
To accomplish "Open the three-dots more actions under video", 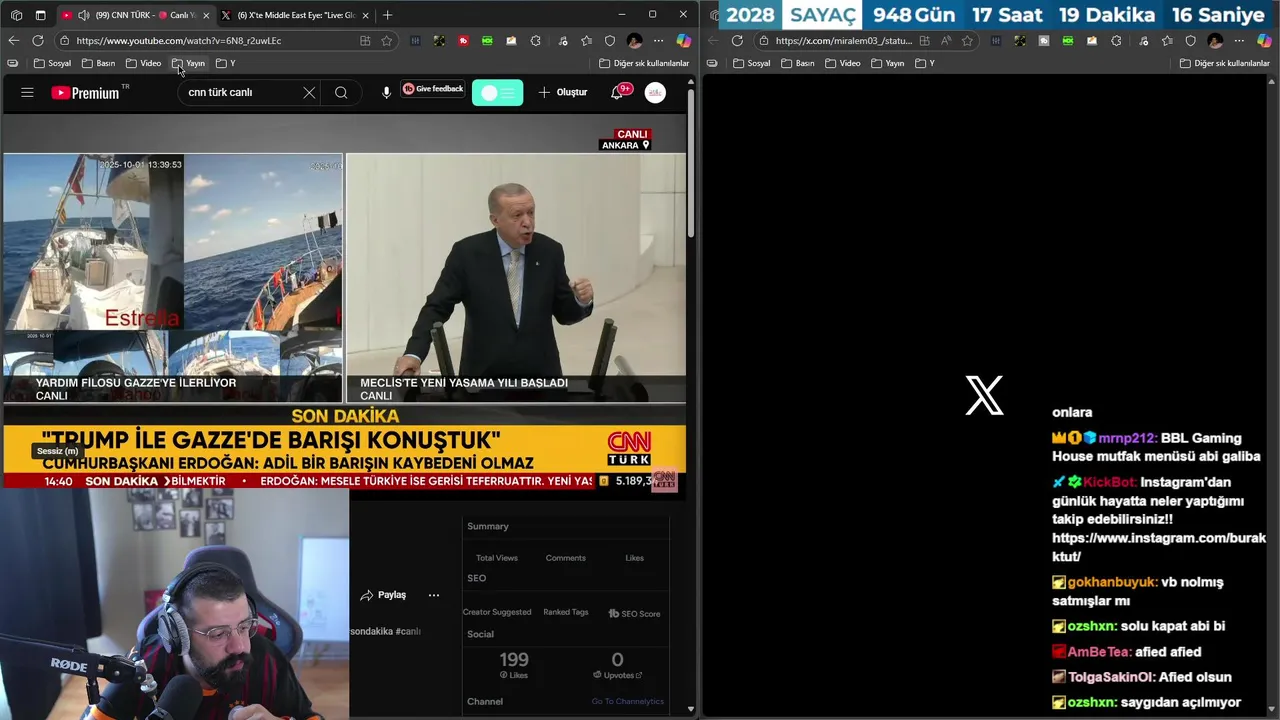I will pos(434,595).
